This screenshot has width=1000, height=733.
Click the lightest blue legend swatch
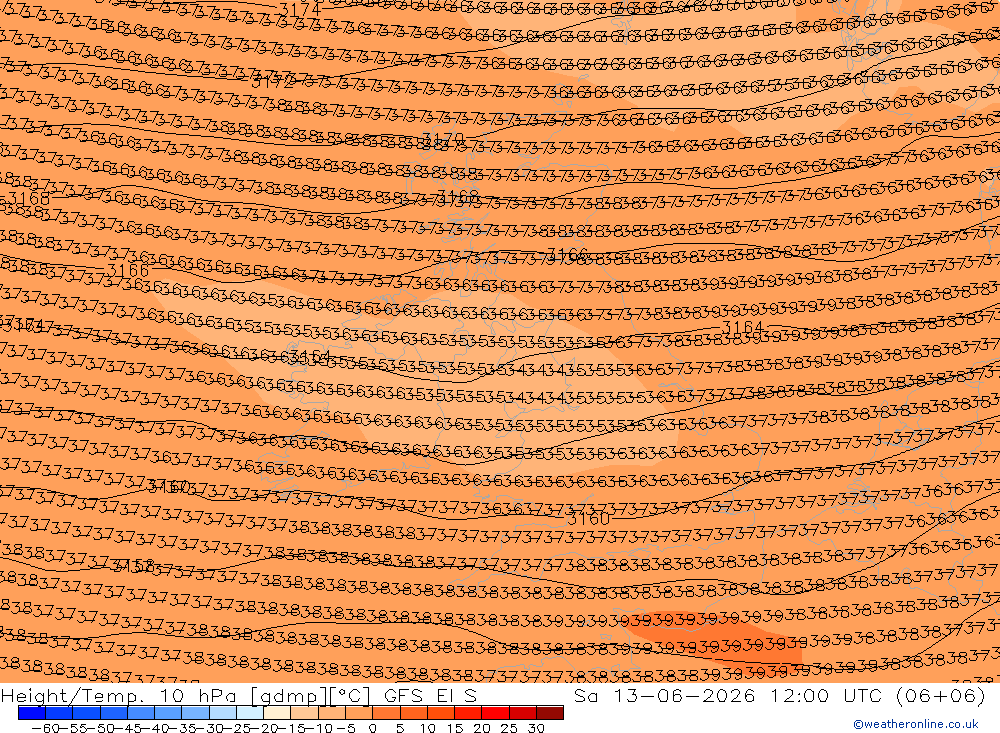(250, 712)
